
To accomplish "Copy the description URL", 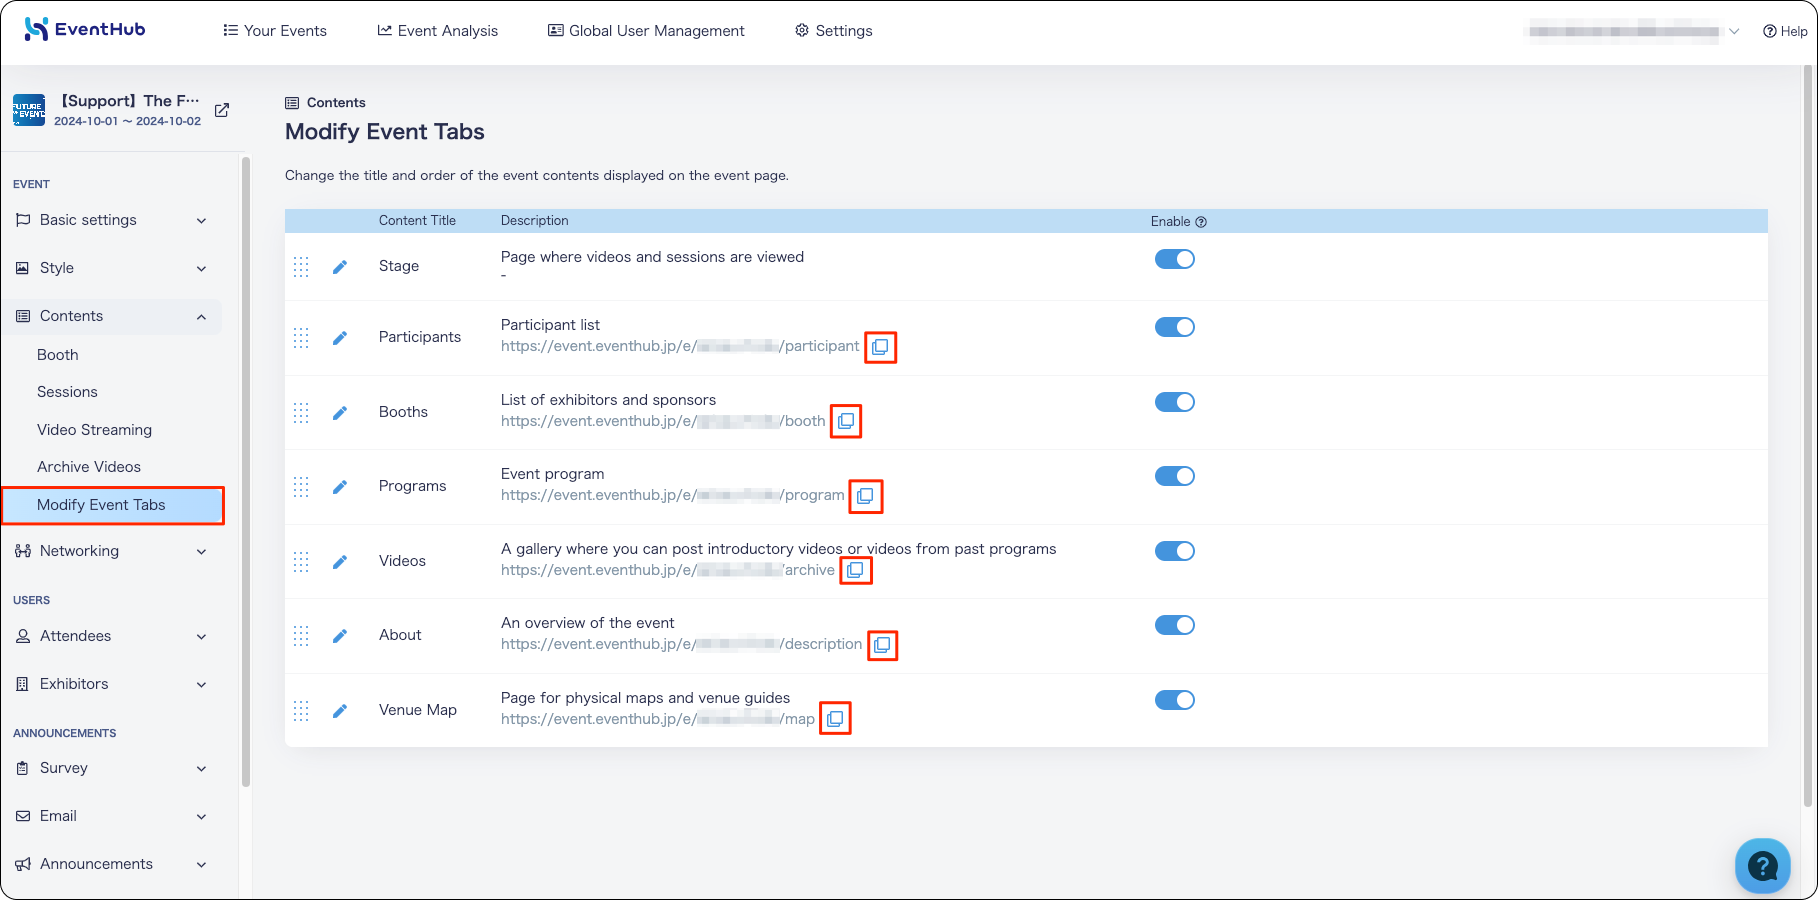I will point(882,645).
